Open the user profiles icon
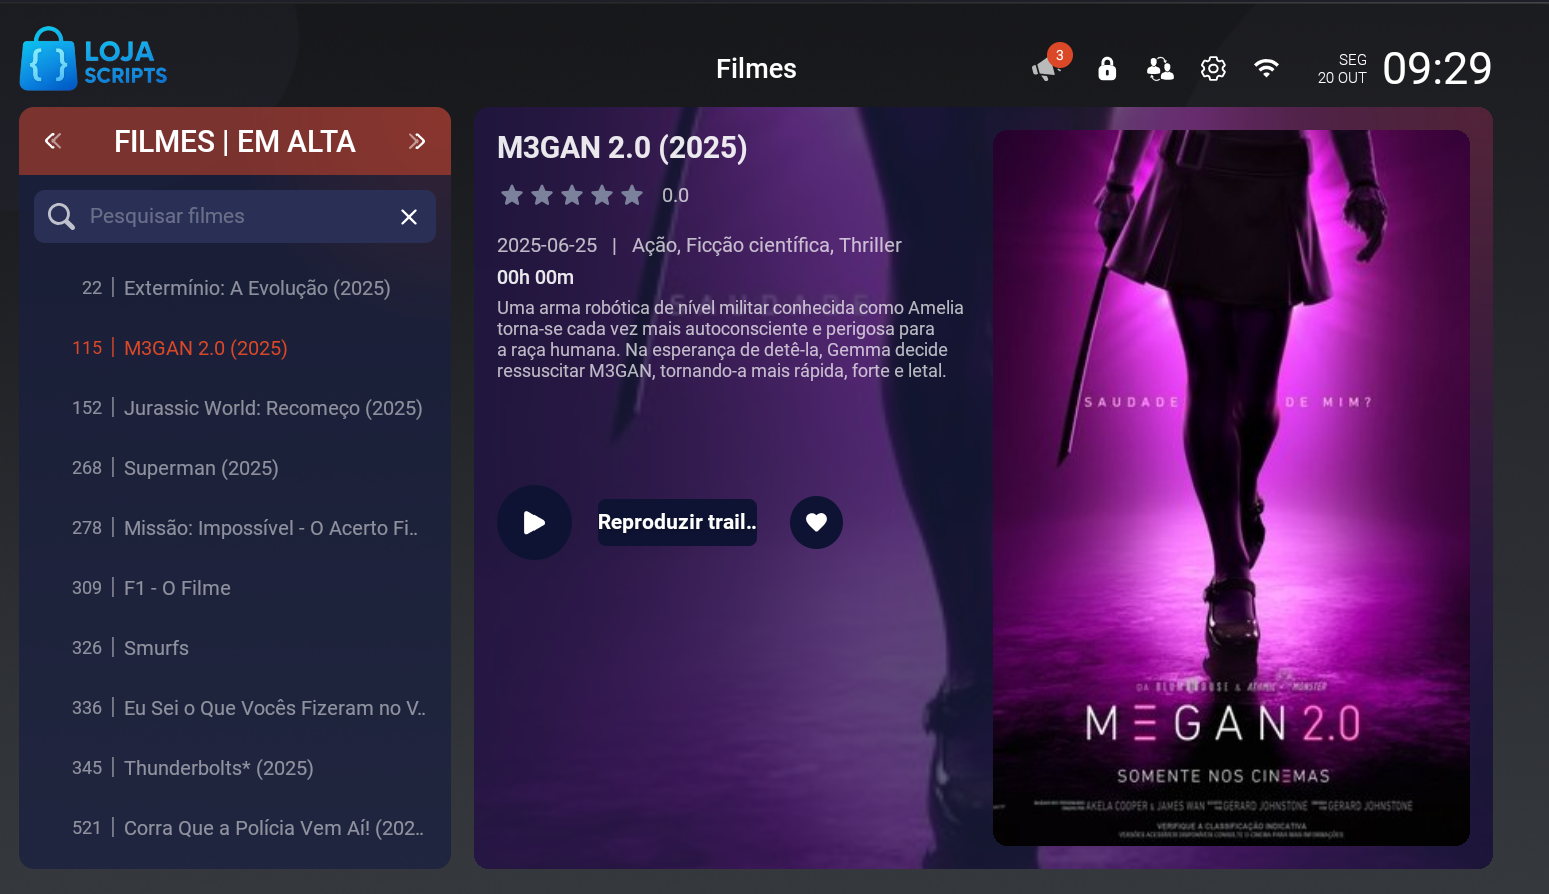This screenshot has height=894, width=1549. [1160, 68]
